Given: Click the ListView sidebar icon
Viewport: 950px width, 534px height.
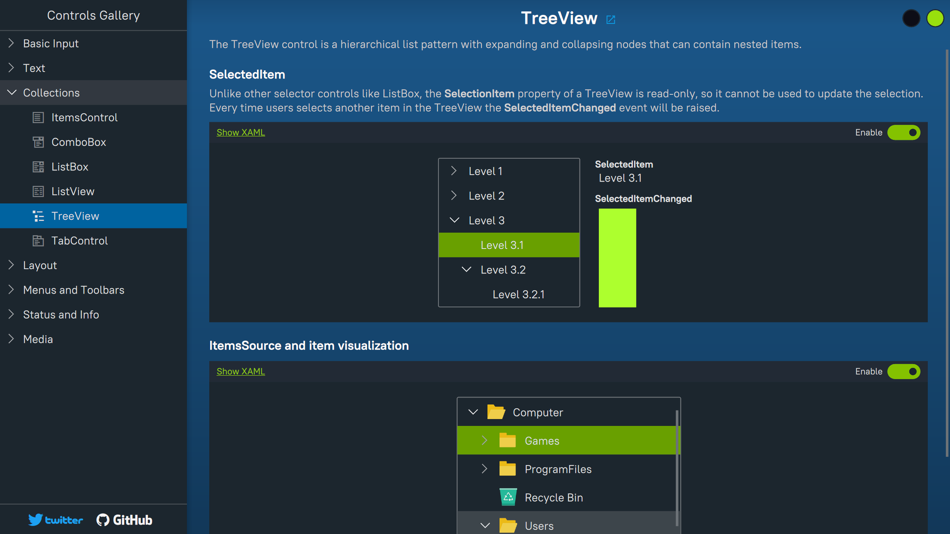Looking at the screenshot, I should (38, 192).
